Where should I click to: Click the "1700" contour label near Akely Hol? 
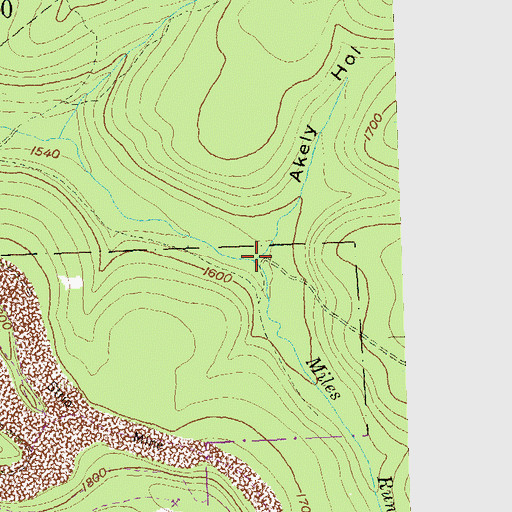click(373, 127)
